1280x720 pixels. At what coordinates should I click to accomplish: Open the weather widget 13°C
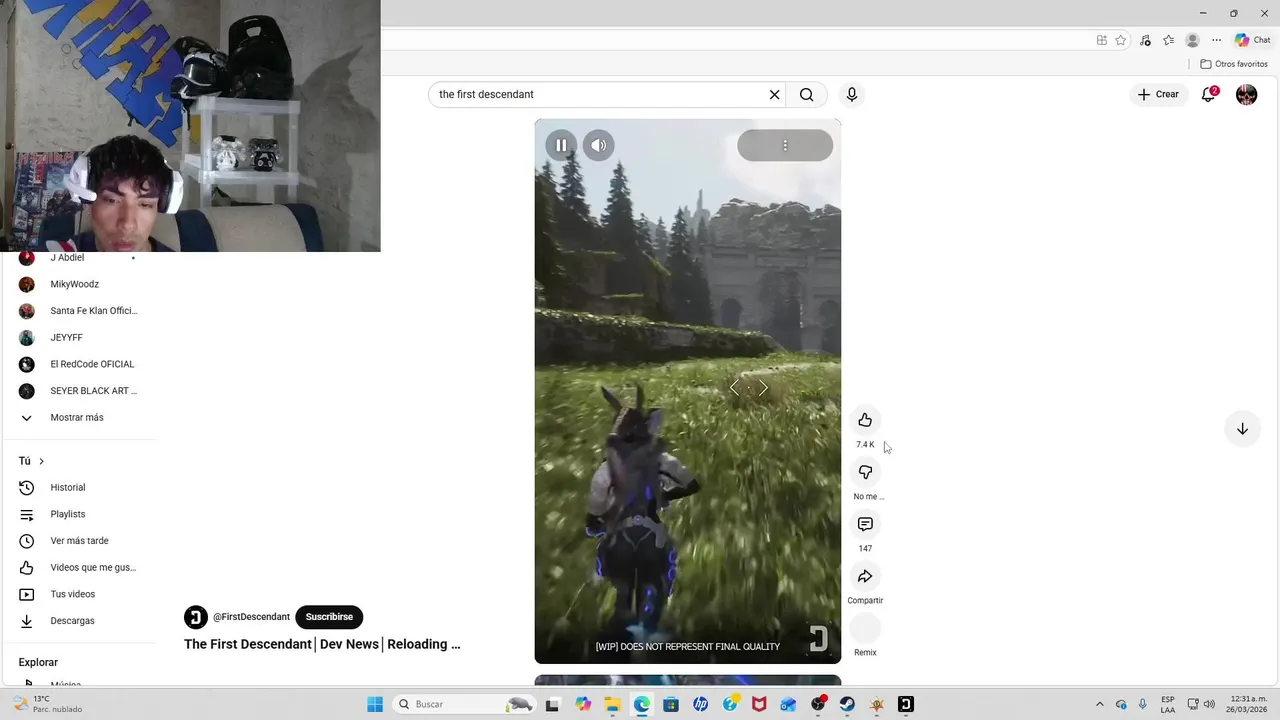pos(48,704)
